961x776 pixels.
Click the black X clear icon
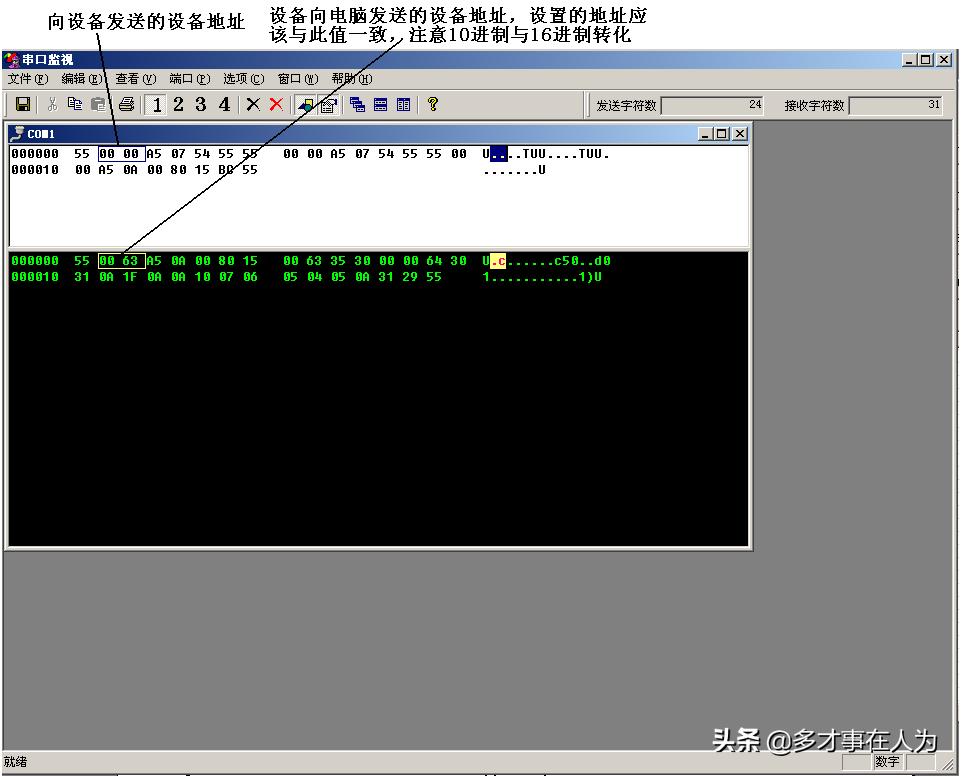253,105
